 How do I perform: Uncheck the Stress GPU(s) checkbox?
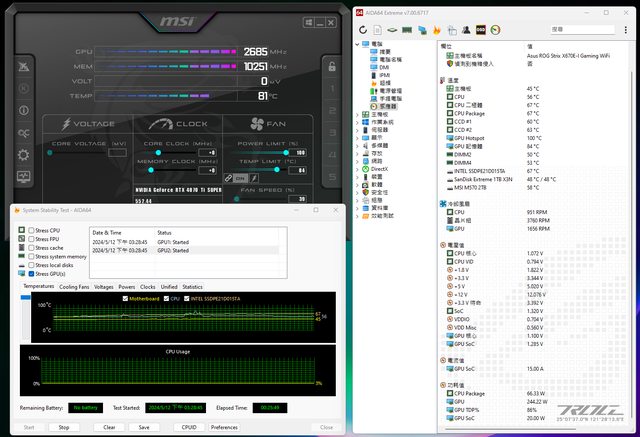29,273
